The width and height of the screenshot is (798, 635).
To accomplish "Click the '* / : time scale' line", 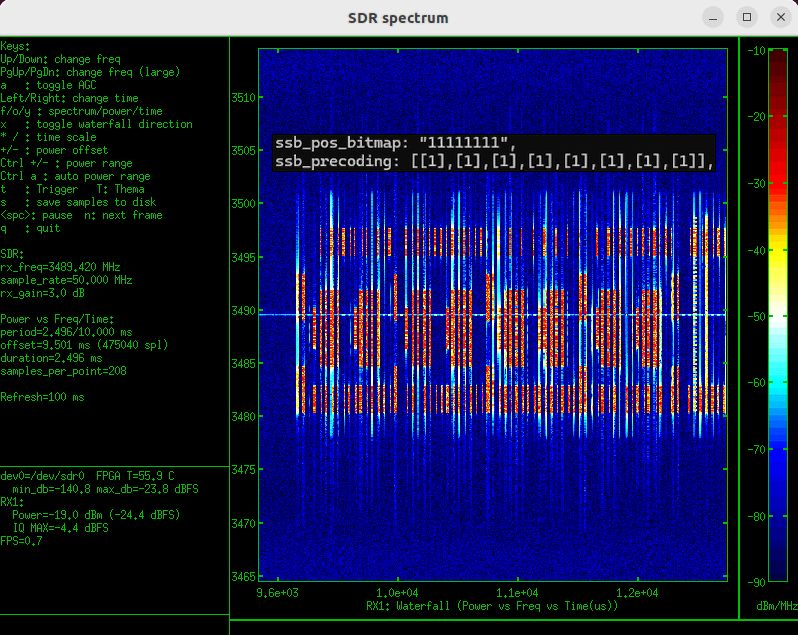I will click(x=48, y=137).
